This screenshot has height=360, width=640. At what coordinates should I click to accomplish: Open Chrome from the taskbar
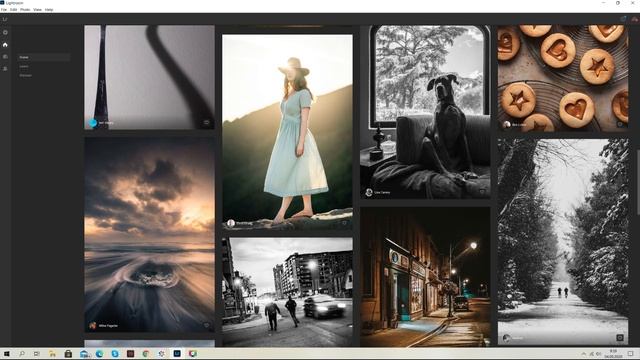pos(146,354)
